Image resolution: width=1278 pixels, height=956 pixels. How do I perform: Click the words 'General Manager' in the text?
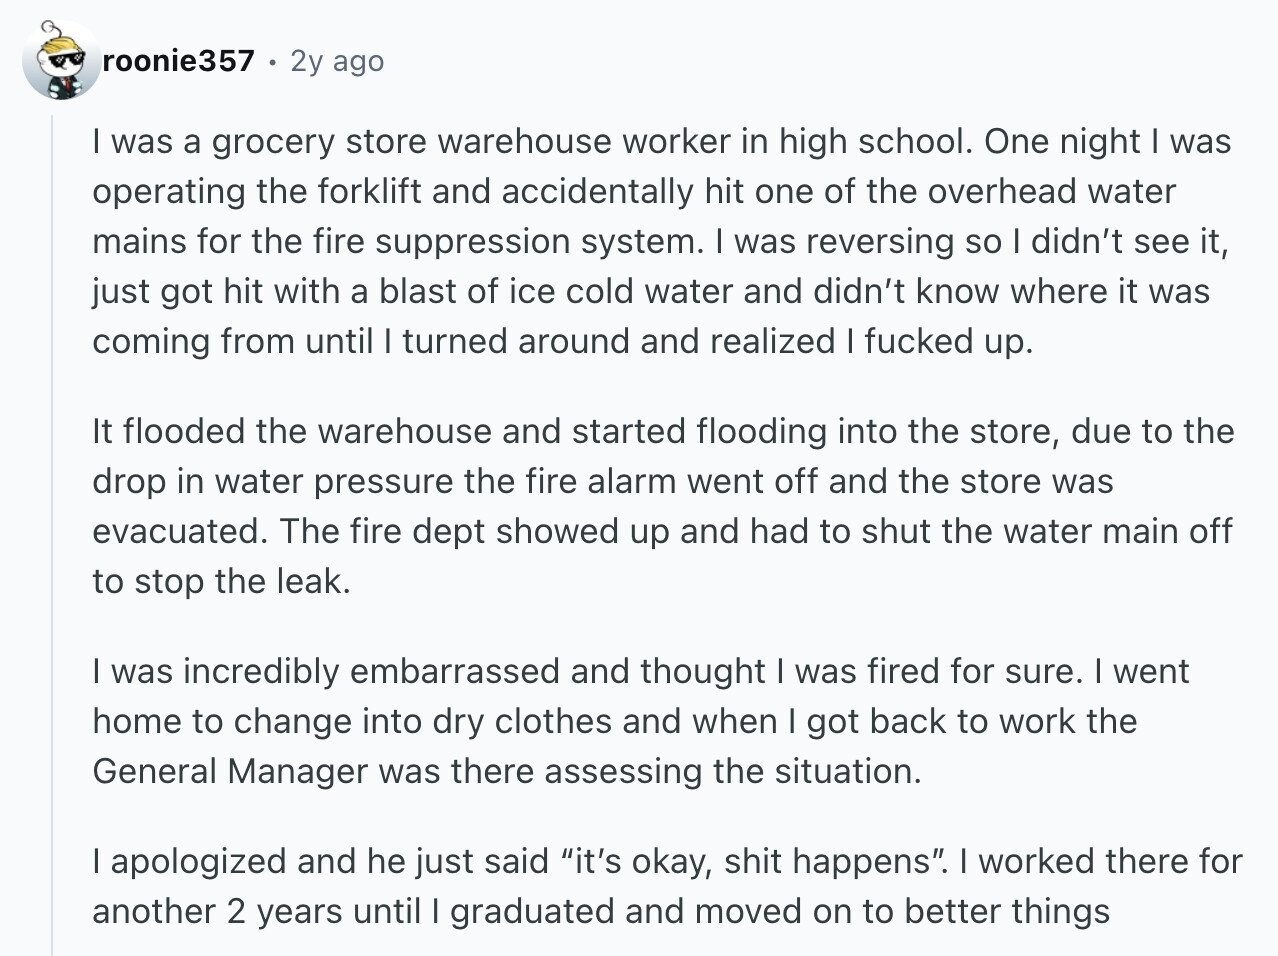(x=230, y=771)
